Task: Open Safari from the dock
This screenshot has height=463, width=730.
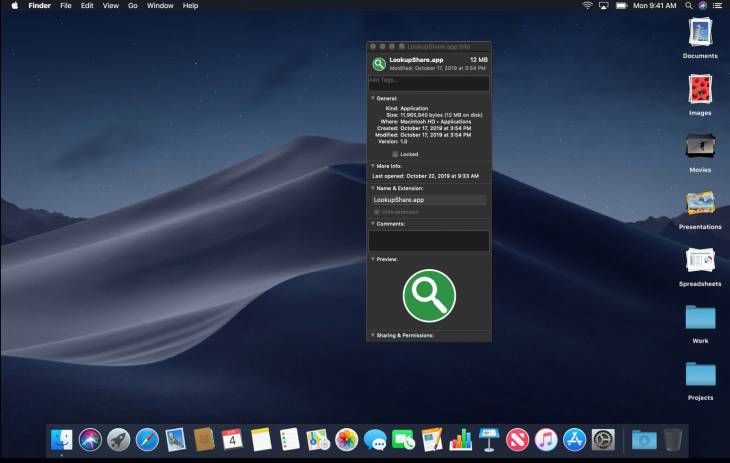Action: [147, 439]
